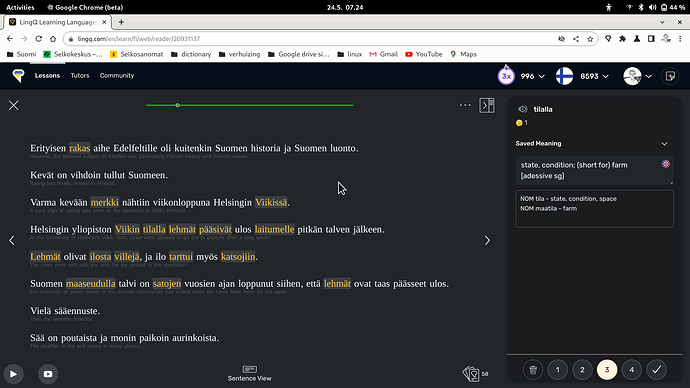Click the highlighted word maaseudulla
The height and width of the screenshot is (388, 690).
tap(91, 284)
